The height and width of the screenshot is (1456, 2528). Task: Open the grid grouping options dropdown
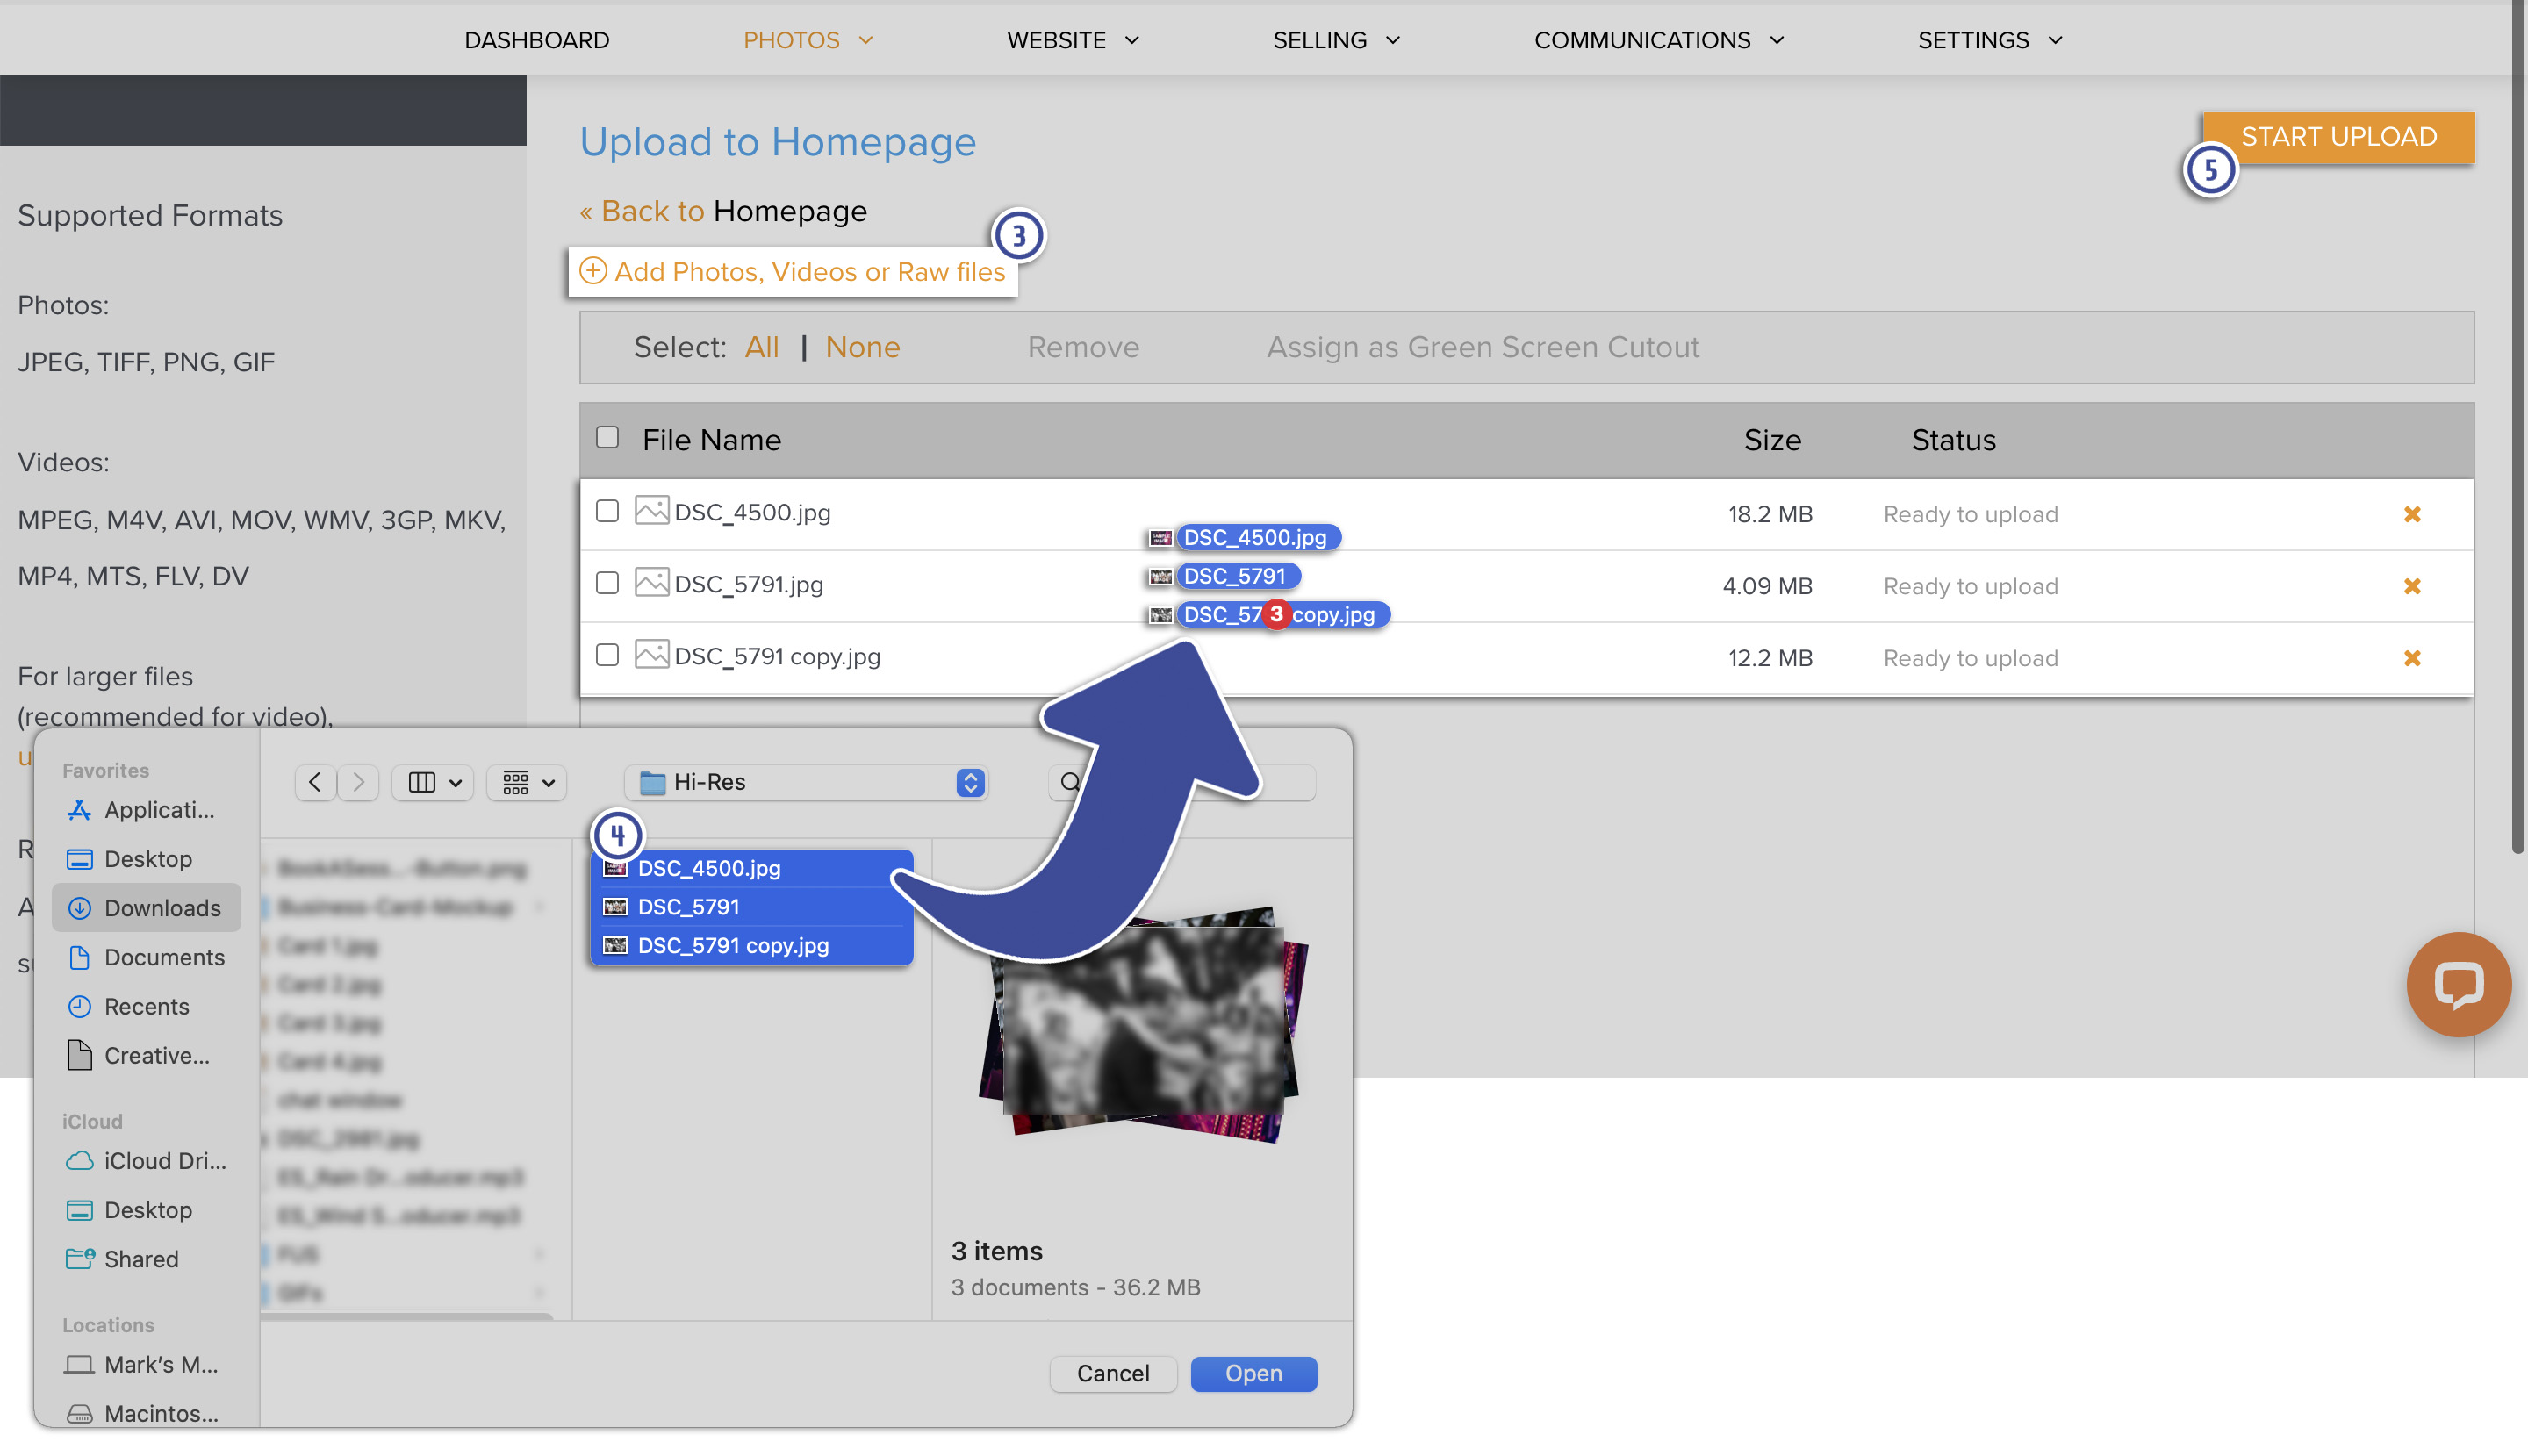[527, 782]
